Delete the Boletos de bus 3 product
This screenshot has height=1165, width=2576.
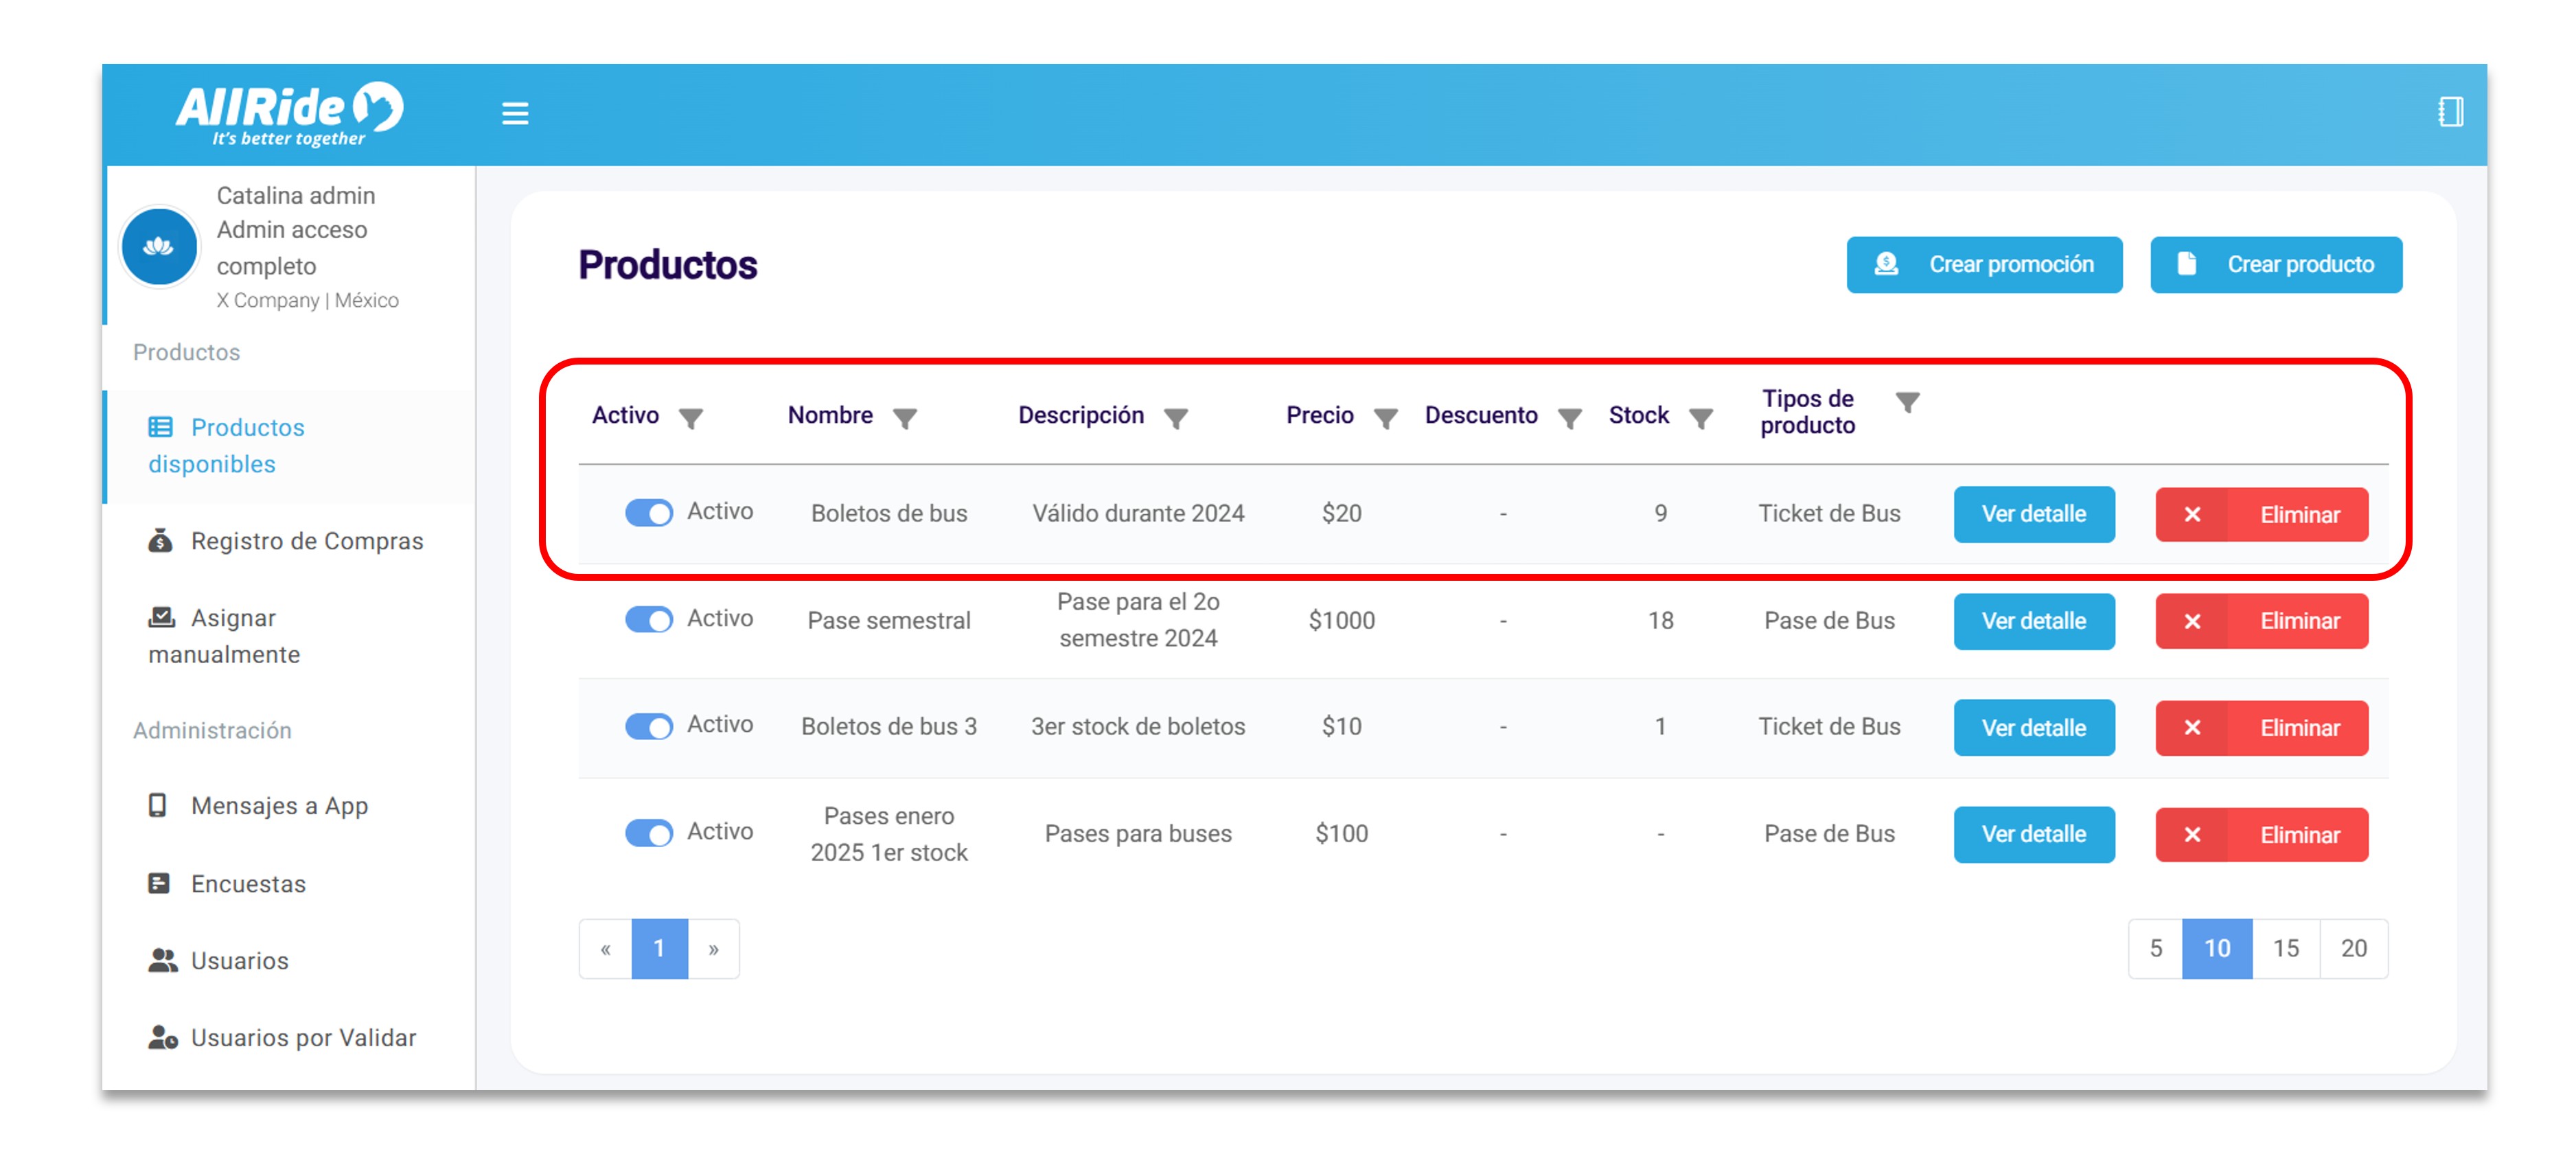coord(2262,727)
